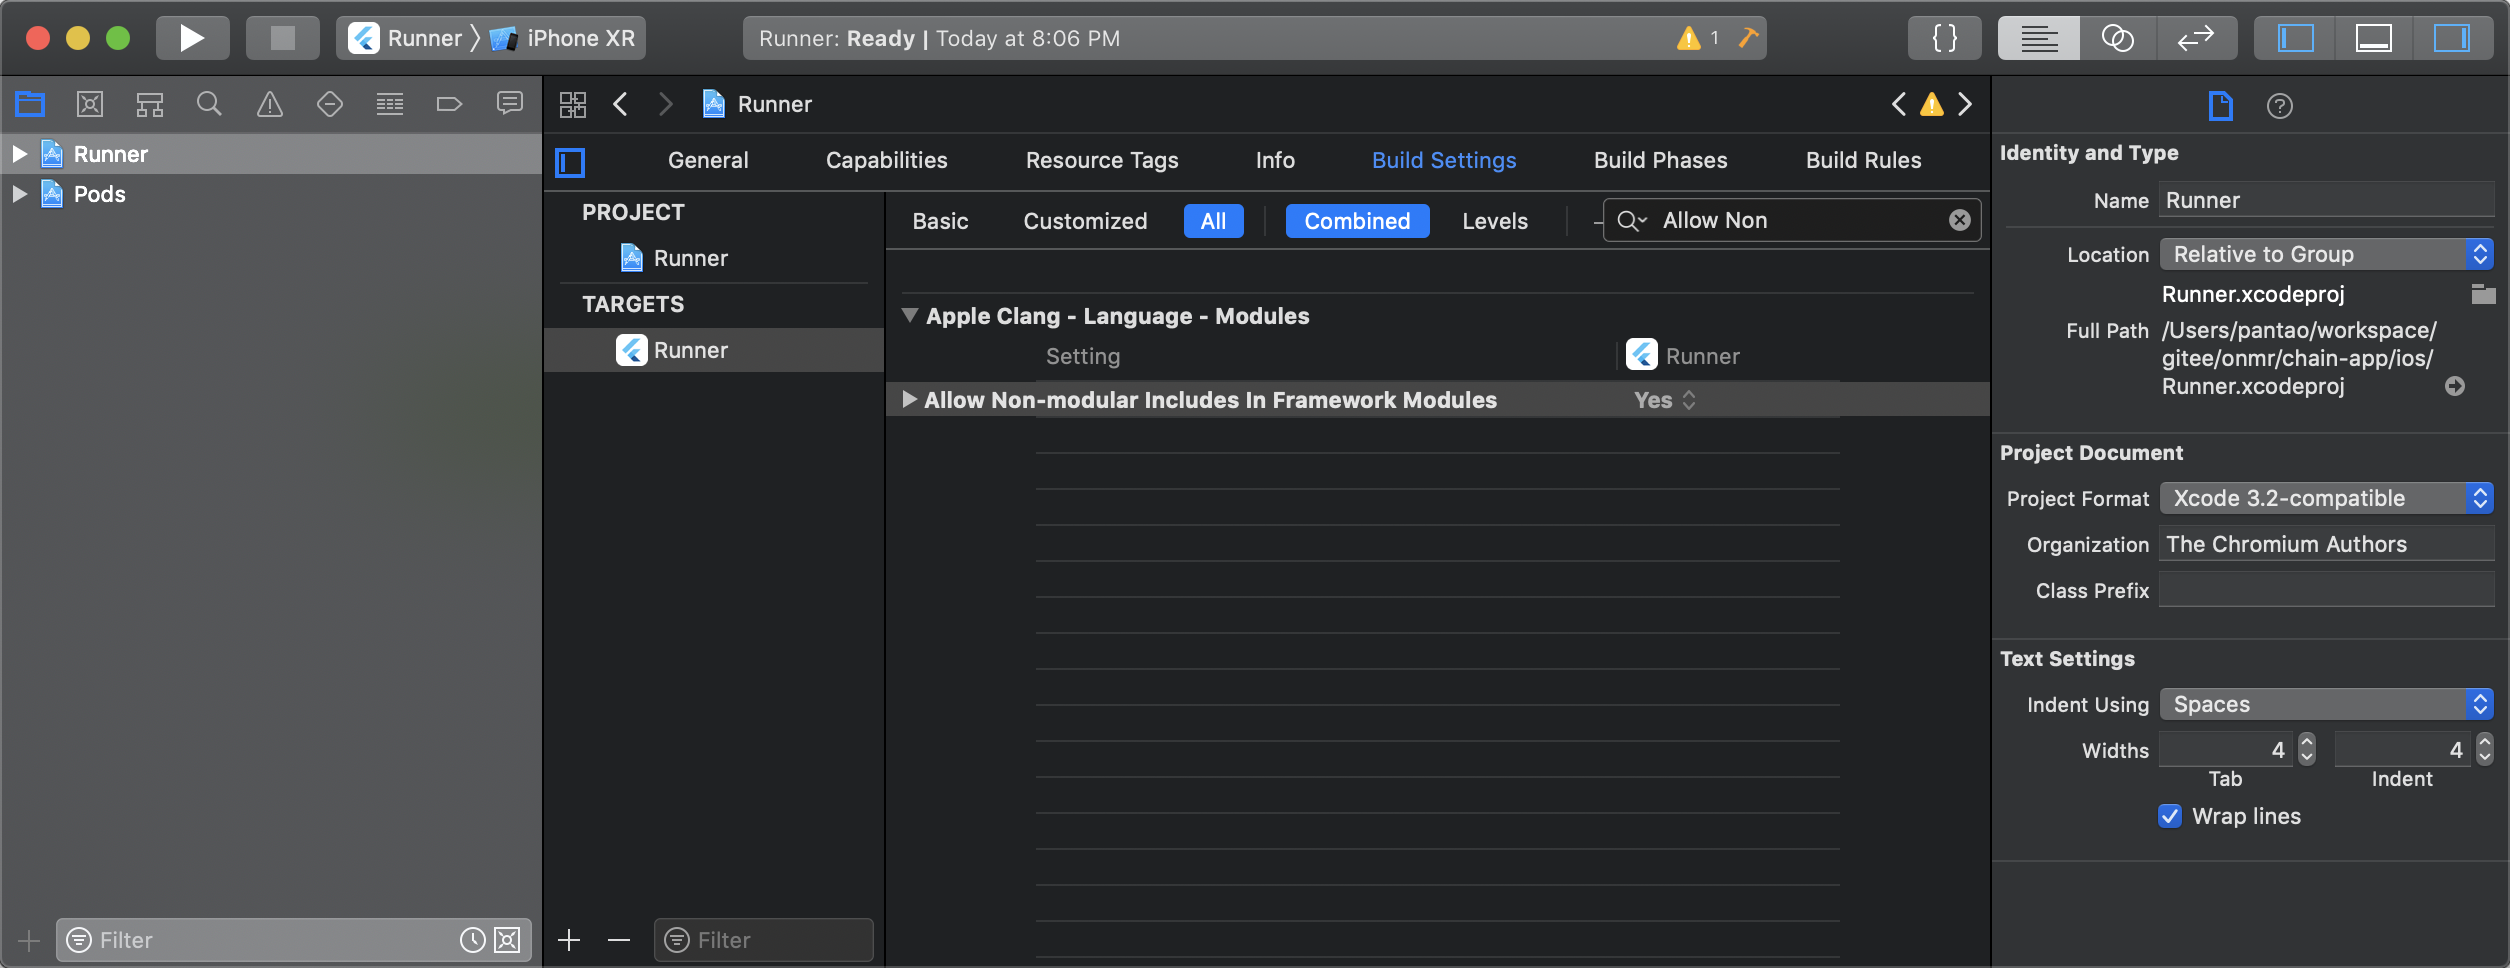Click the Run (play) button
The height and width of the screenshot is (968, 2510).
tap(191, 38)
